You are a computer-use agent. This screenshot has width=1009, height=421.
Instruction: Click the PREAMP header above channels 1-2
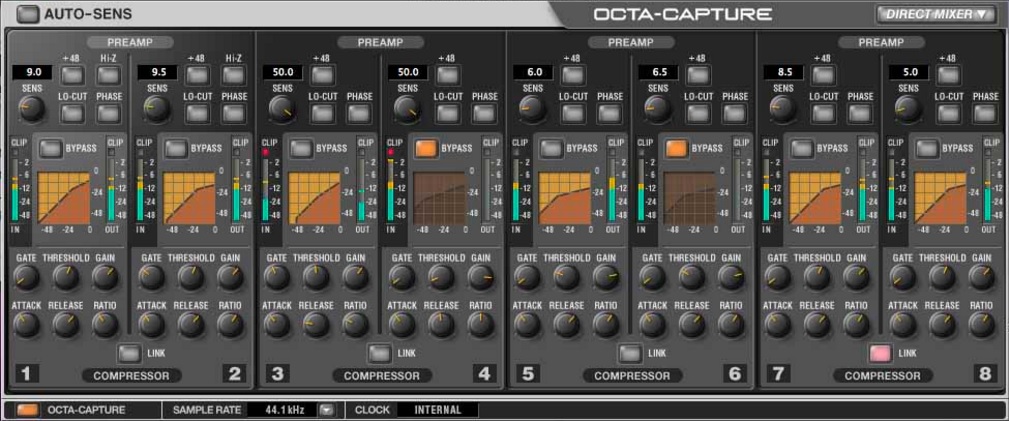click(x=130, y=42)
